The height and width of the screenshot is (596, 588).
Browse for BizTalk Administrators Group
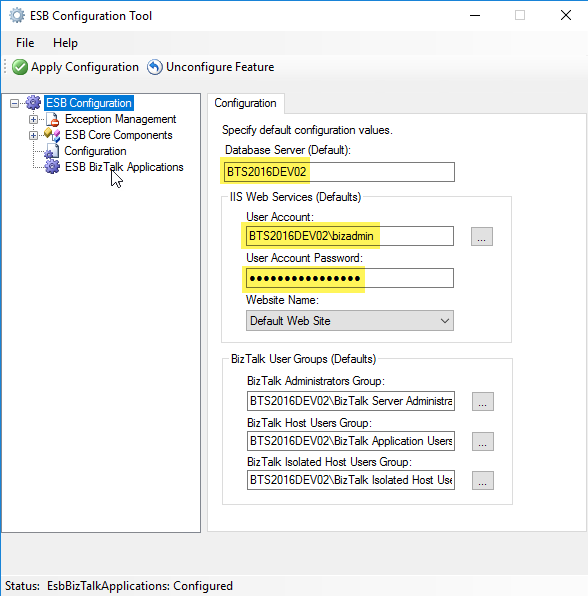(483, 401)
